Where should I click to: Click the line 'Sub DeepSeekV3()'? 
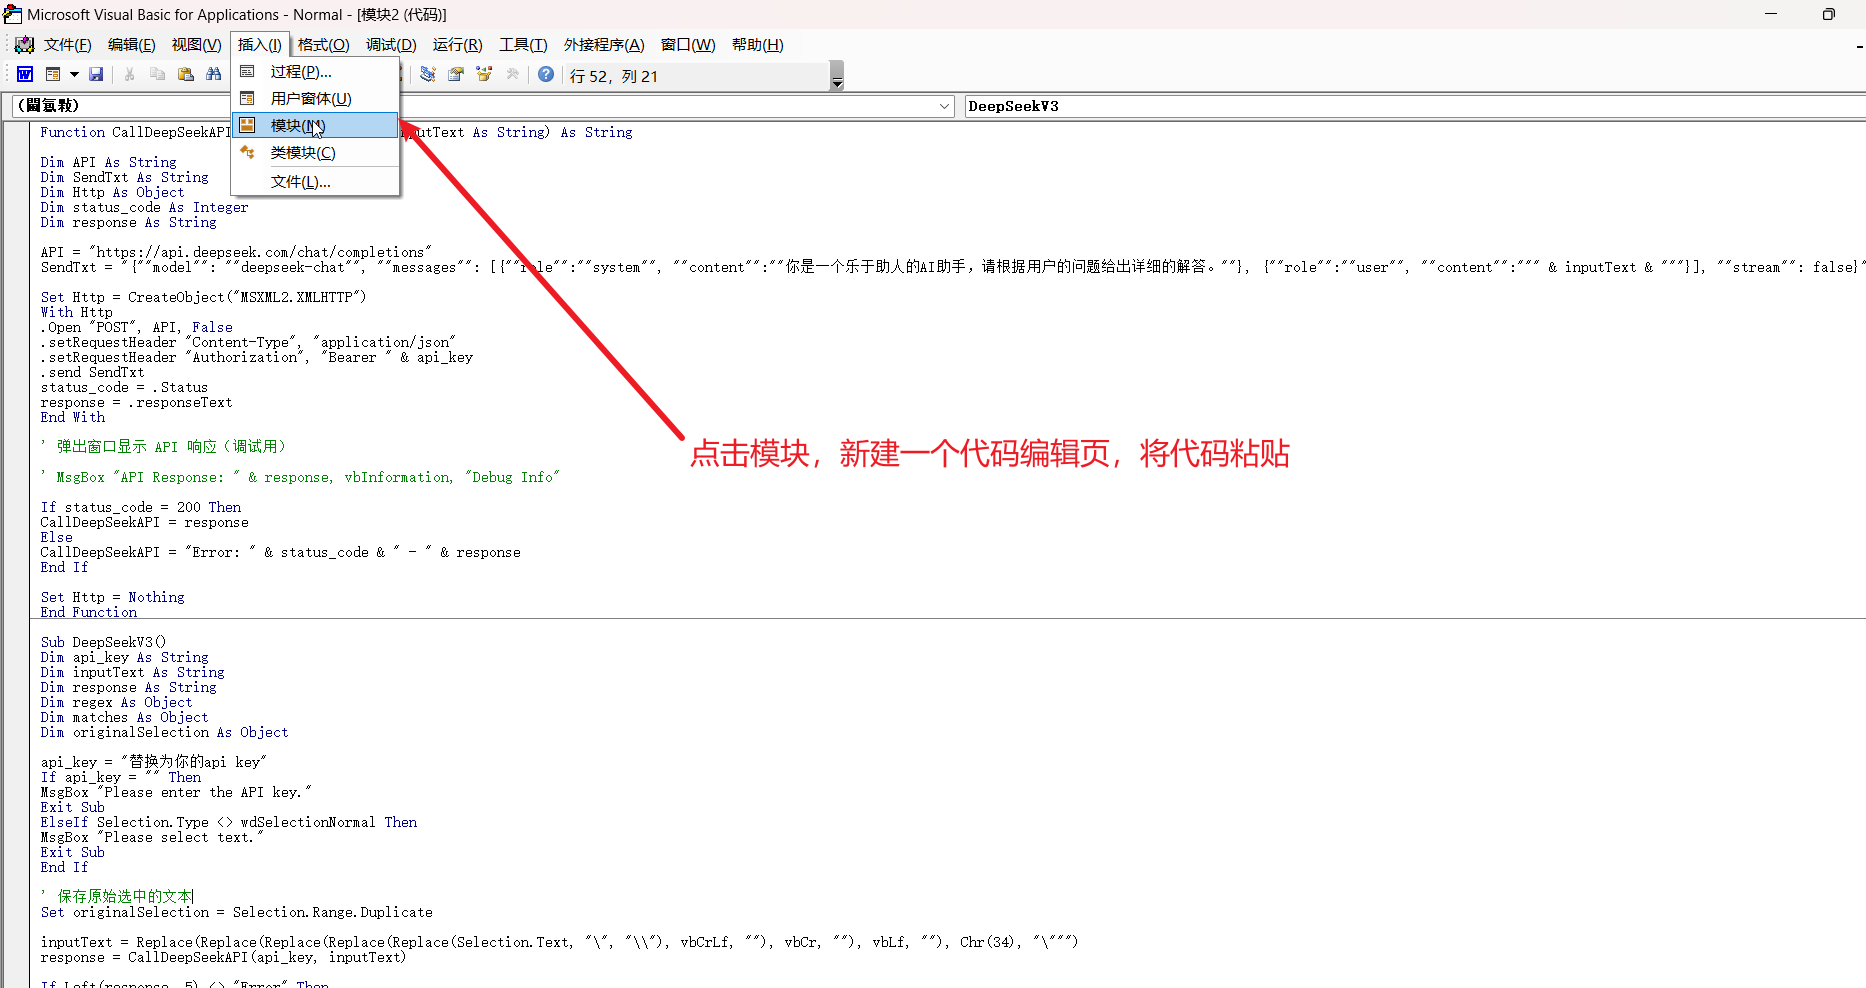(103, 642)
